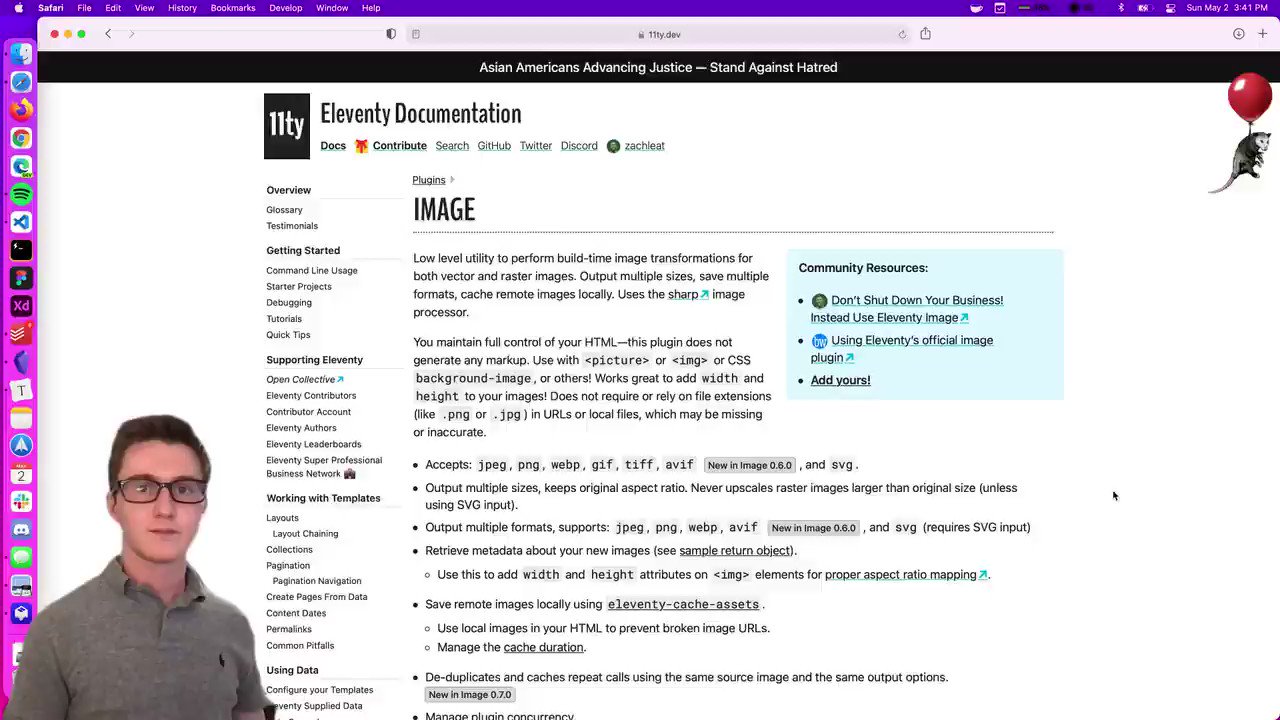Screen dimensions: 1280x720
Task: Select Overview in the sidebar
Action: tap(288, 190)
